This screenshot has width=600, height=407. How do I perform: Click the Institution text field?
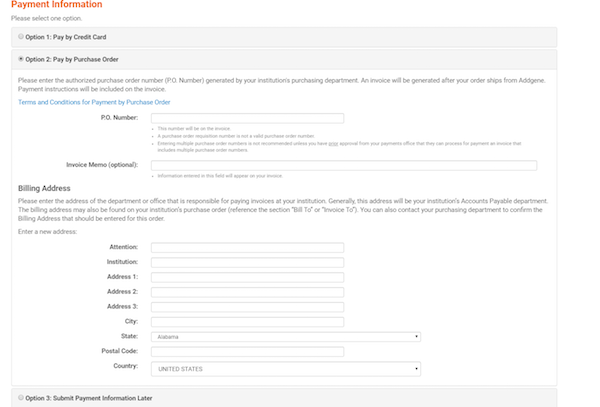pyautogui.click(x=248, y=262)
